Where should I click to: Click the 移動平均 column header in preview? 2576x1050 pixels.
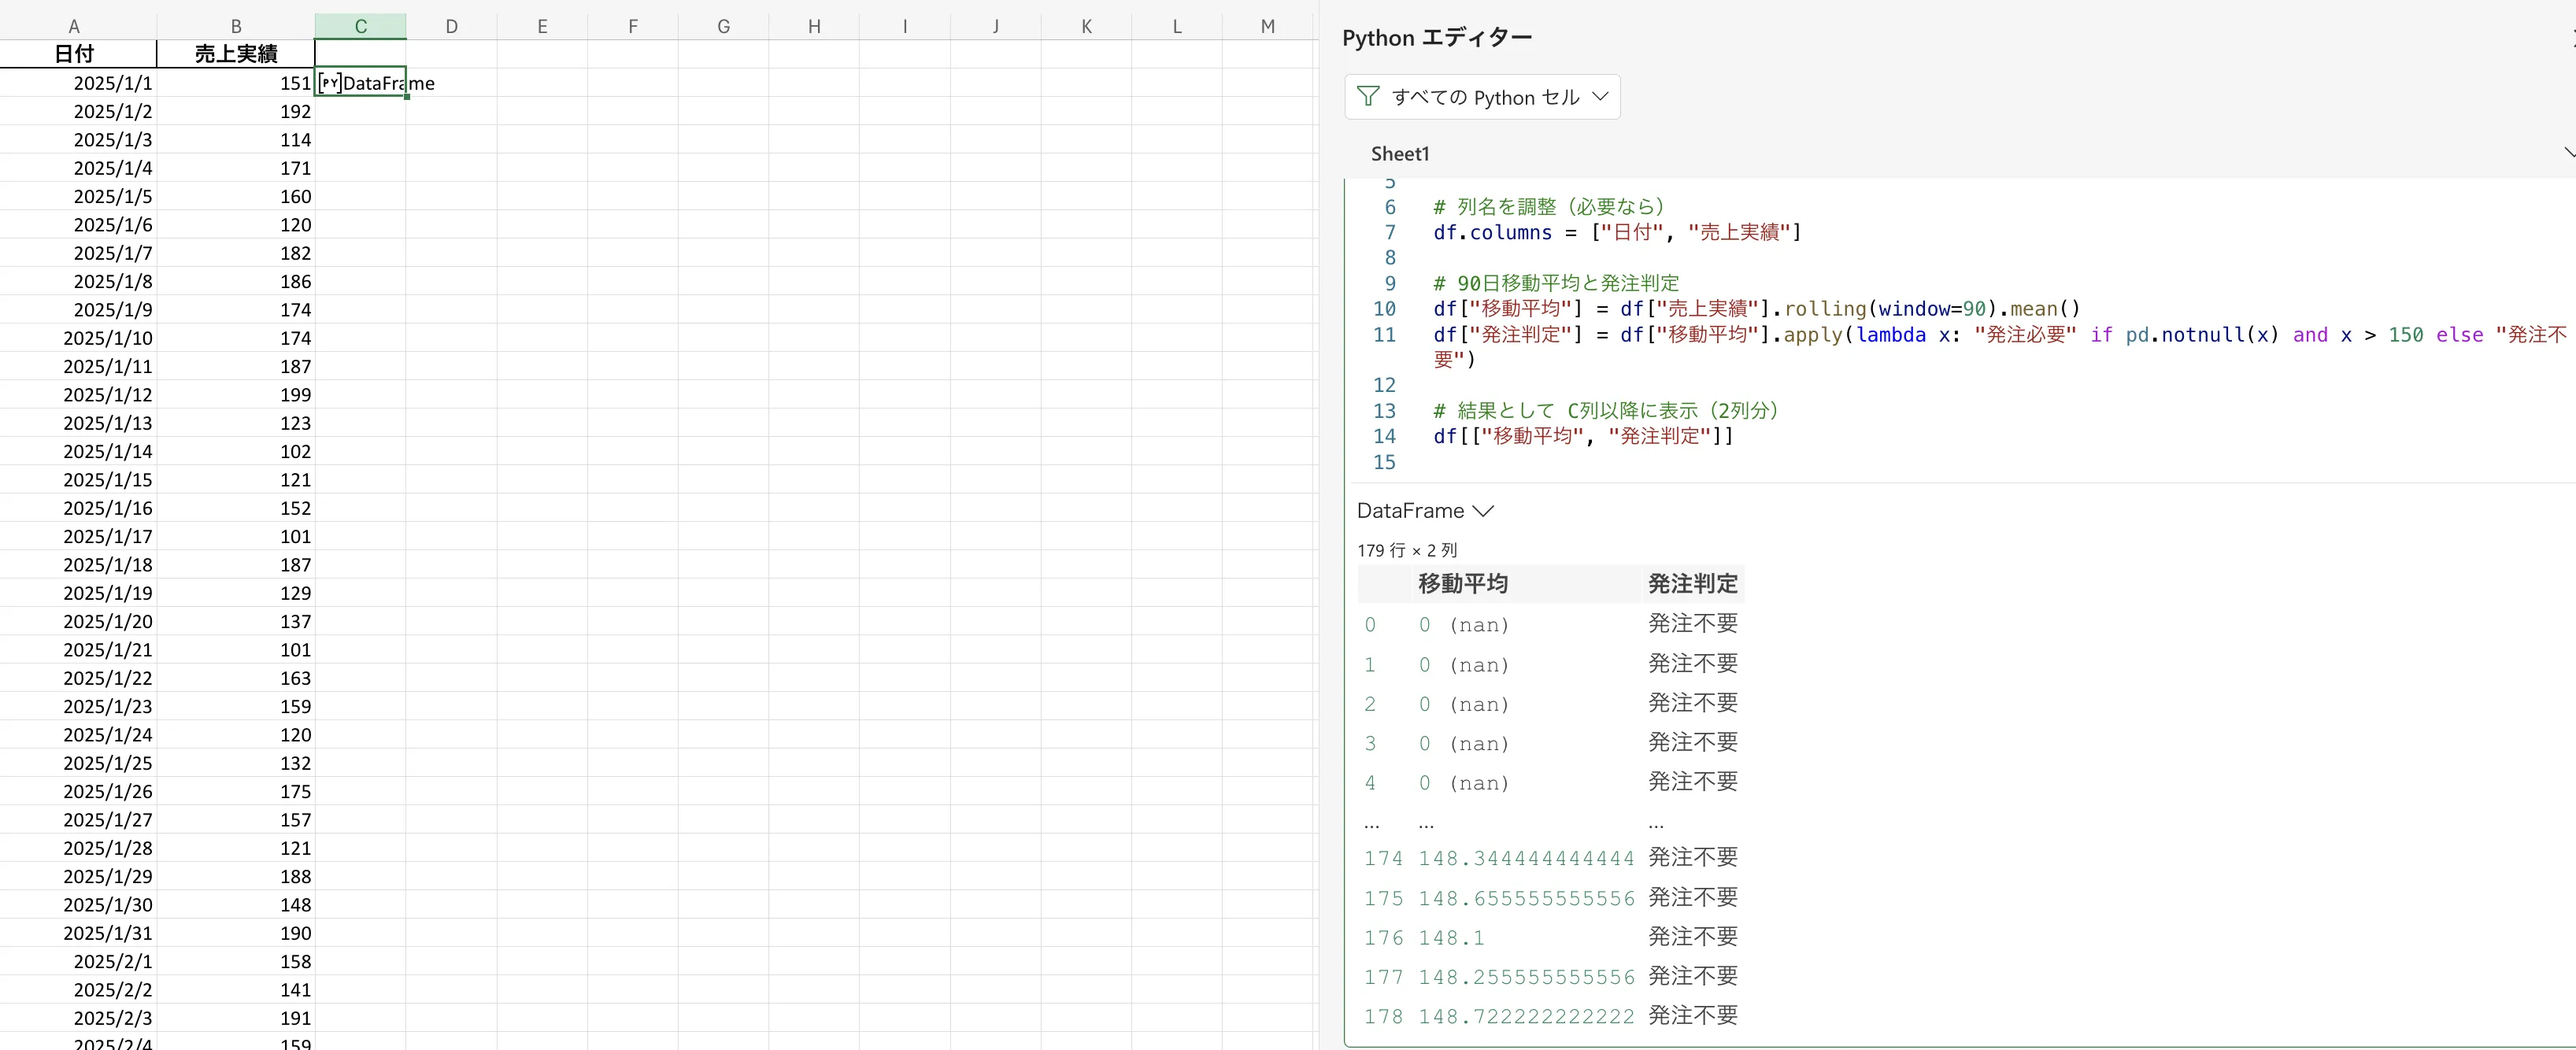pyautogui.click(x=1462, y=583)
